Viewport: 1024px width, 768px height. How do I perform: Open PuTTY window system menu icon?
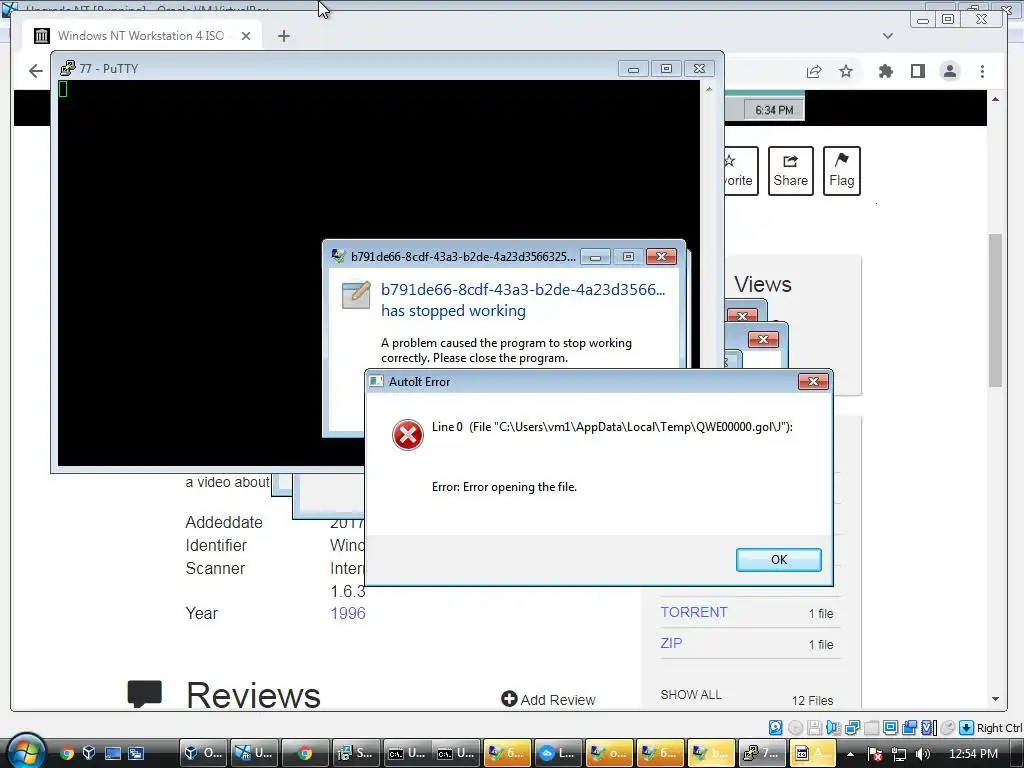point(67,68)
